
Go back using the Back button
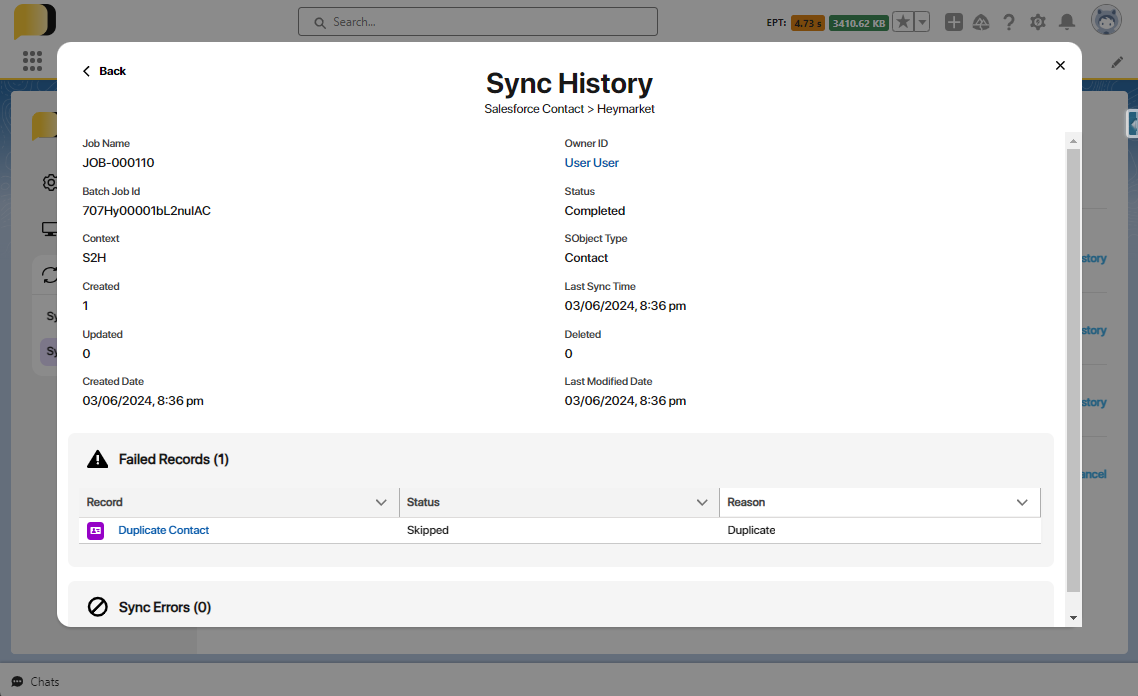pos(104,71)
